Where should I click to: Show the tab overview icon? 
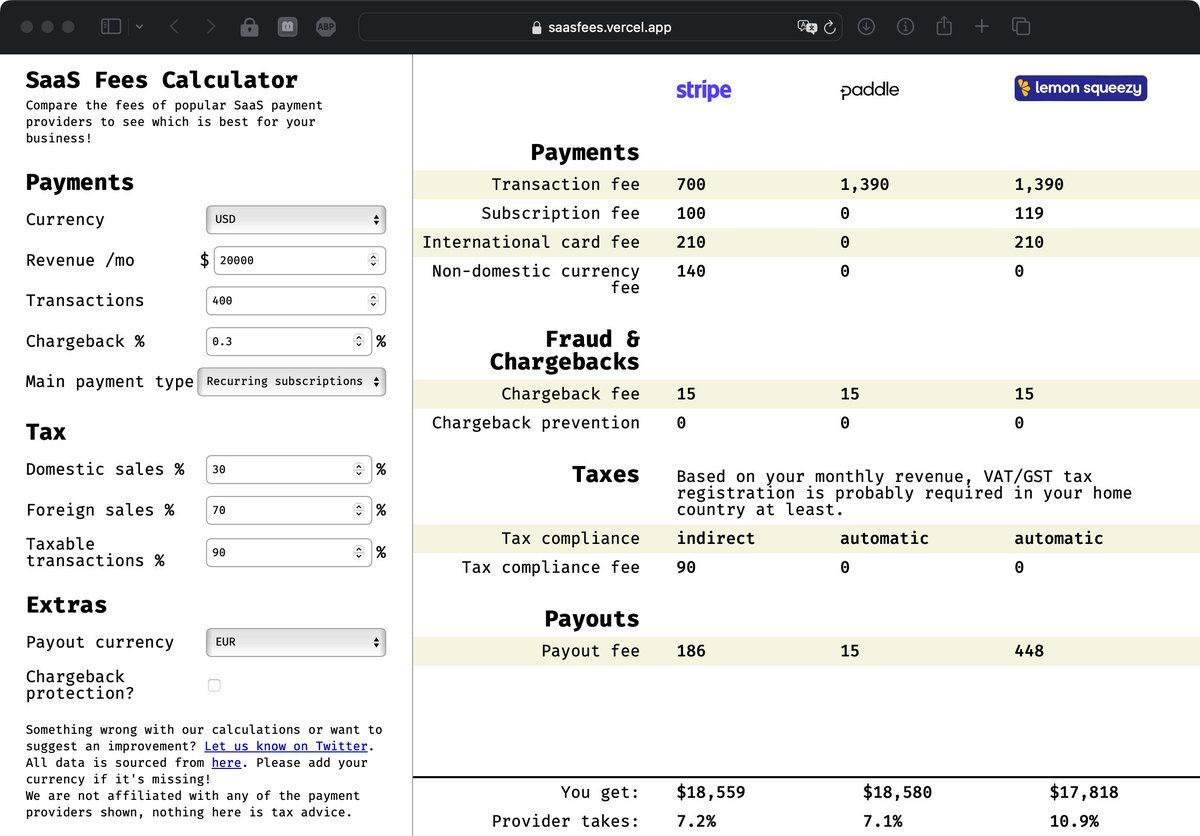[1021, 27]
